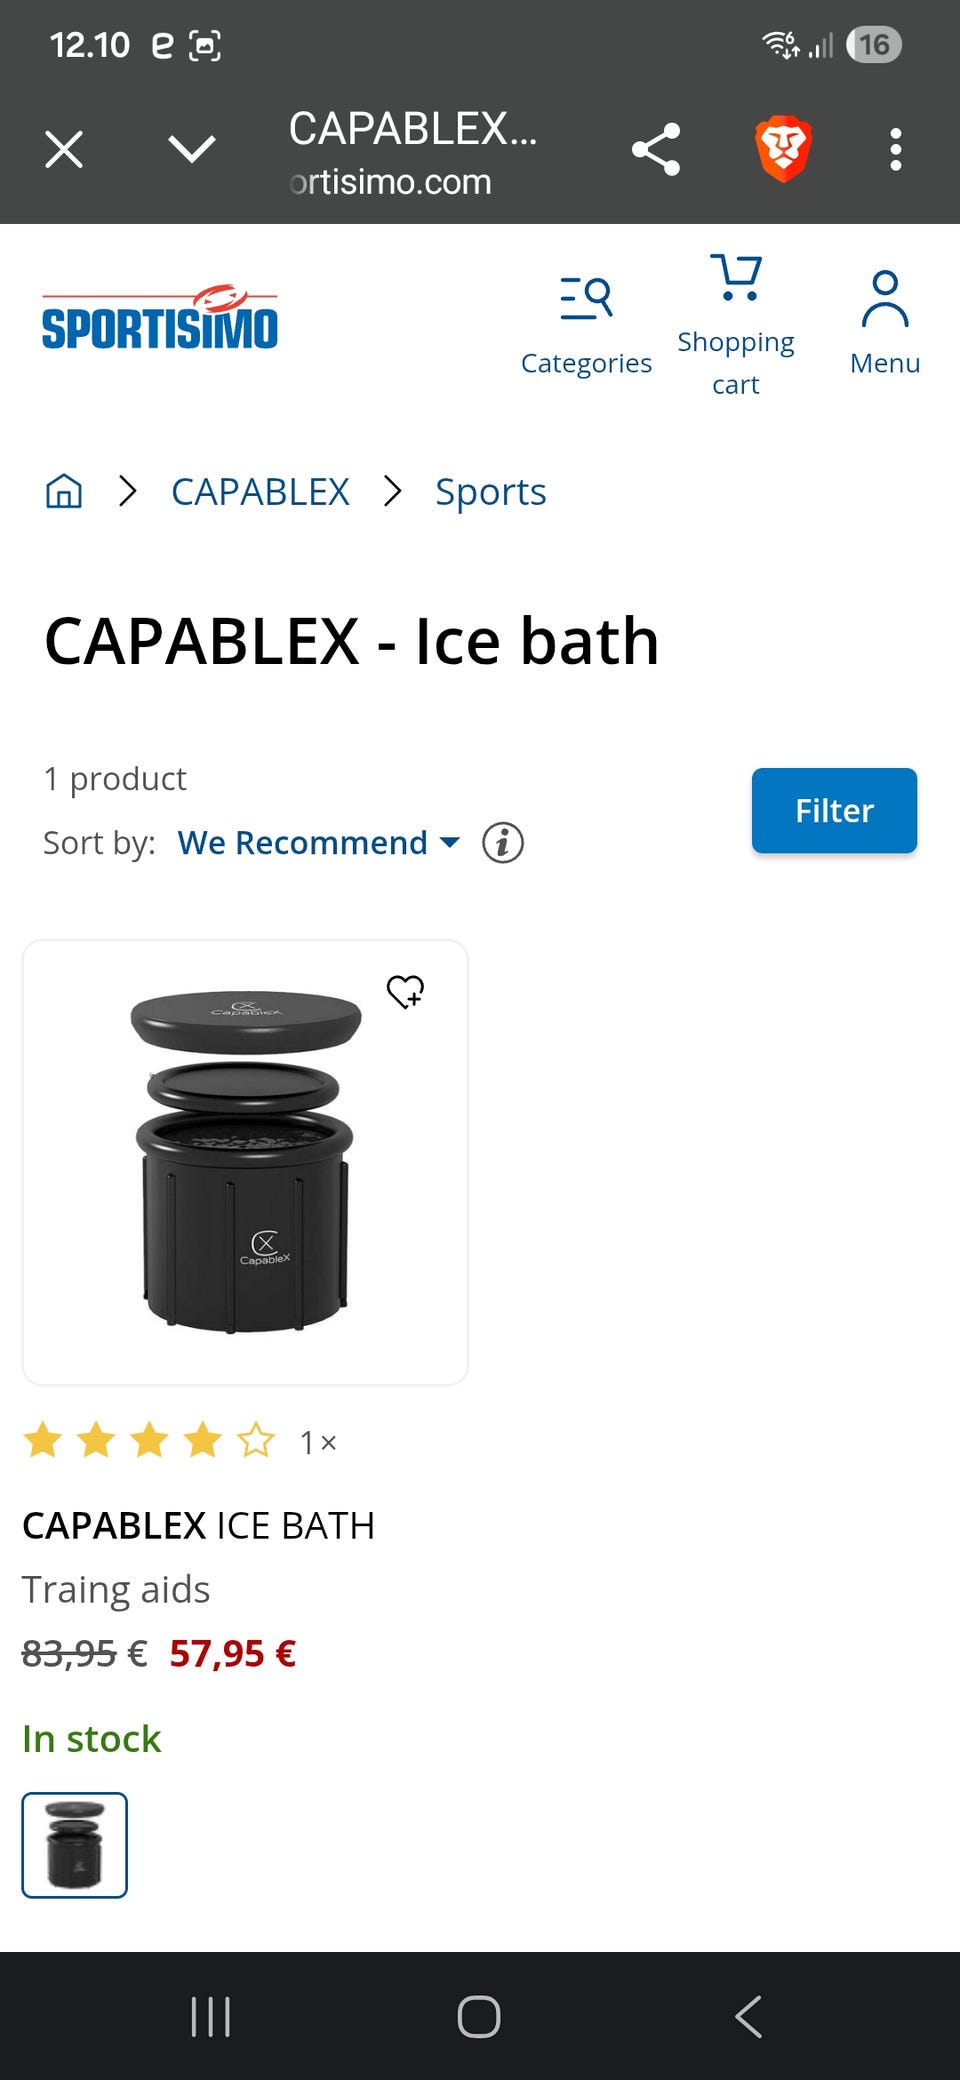Open Brave Shields lion icon
The height and width of the screenshot is (2080, 960).
(x=783, y=150)
